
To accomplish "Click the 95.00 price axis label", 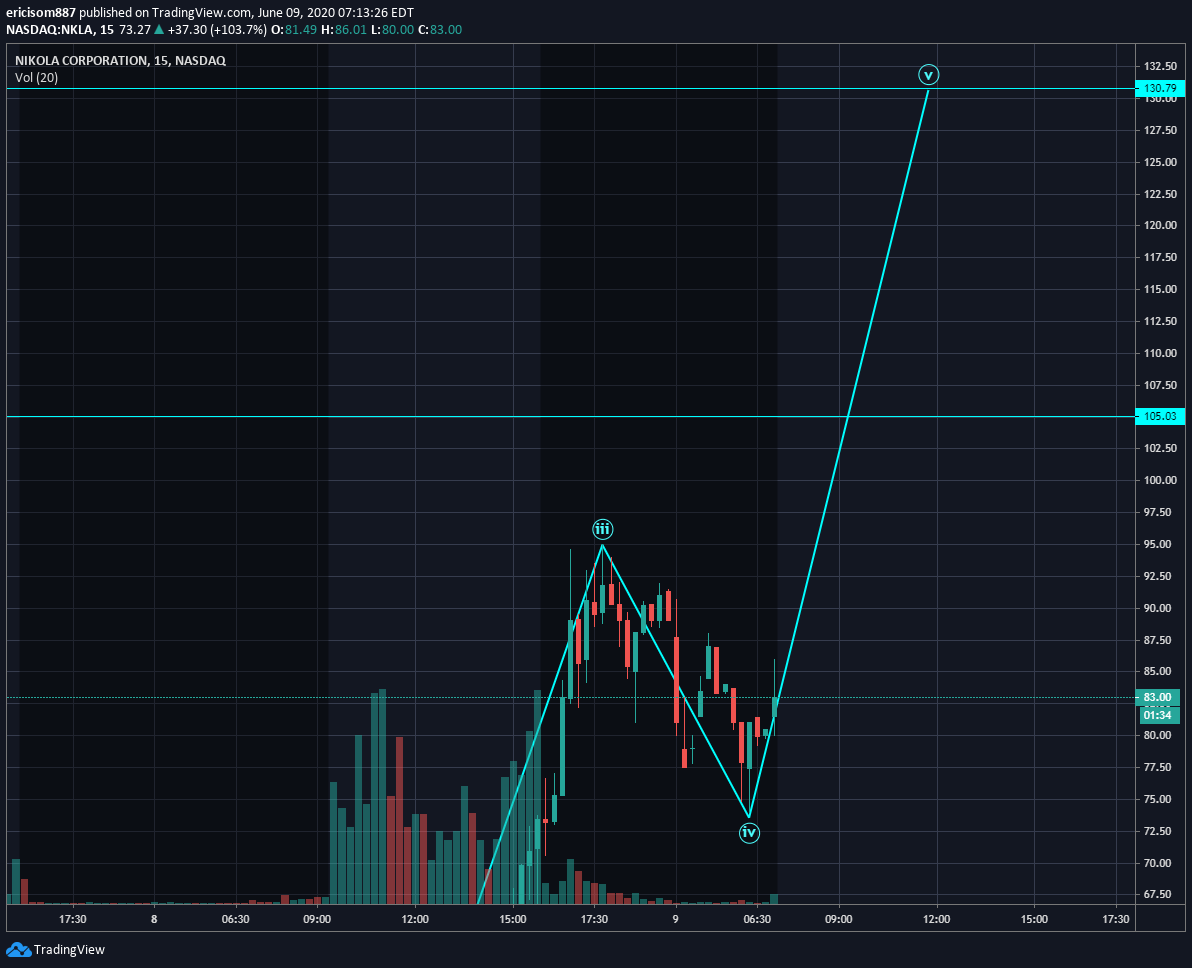I will 1157,544.
